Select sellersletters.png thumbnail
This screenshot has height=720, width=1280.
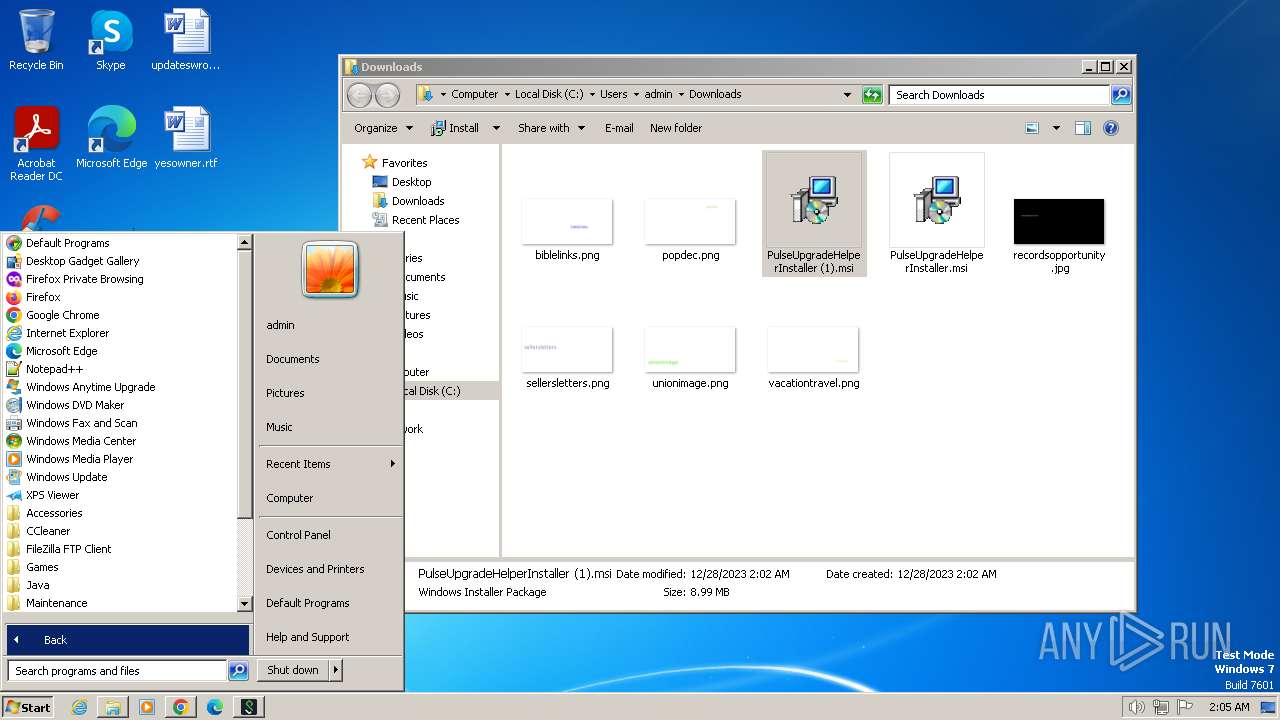click(x=567, y=357)
